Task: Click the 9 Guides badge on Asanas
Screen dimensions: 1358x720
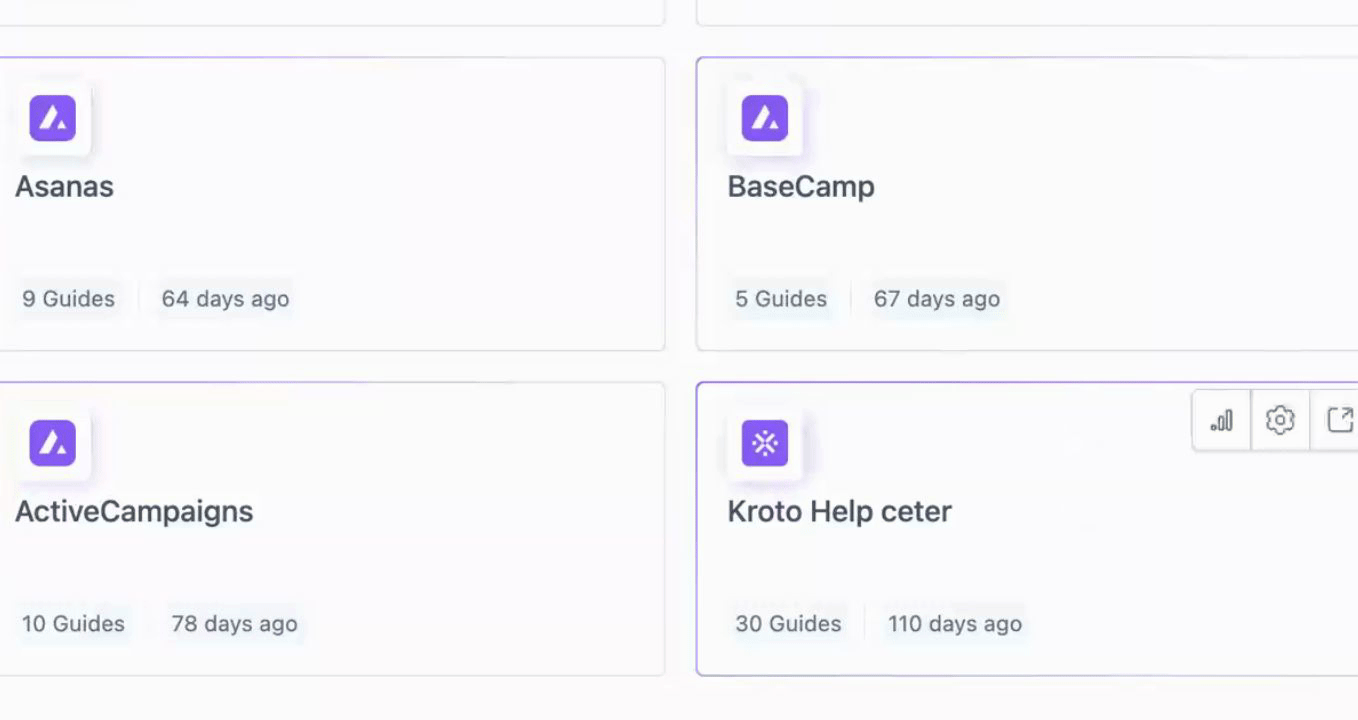Action: 69,299
